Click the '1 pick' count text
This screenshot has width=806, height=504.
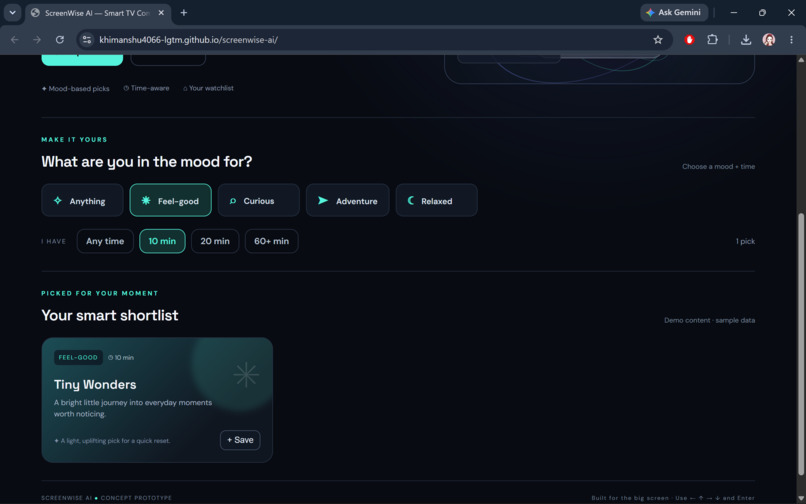pos(745,241)
